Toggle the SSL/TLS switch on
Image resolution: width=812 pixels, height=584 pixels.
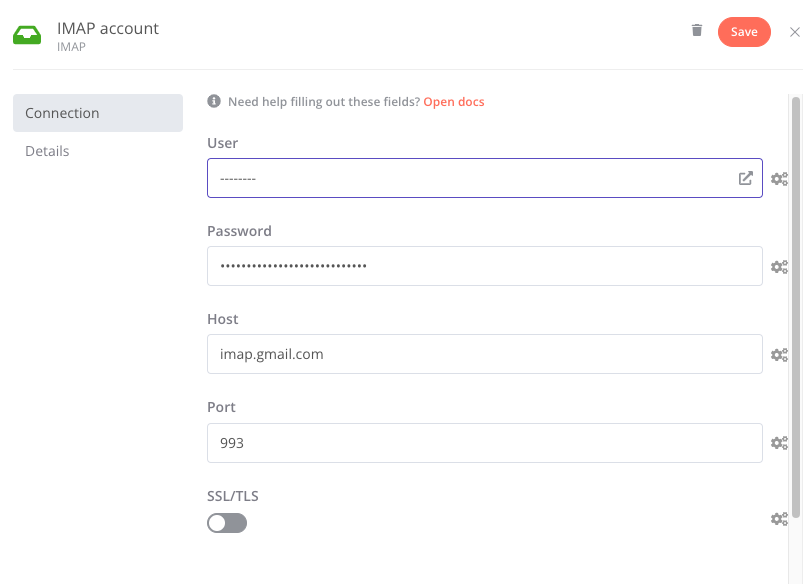[227, 523]
